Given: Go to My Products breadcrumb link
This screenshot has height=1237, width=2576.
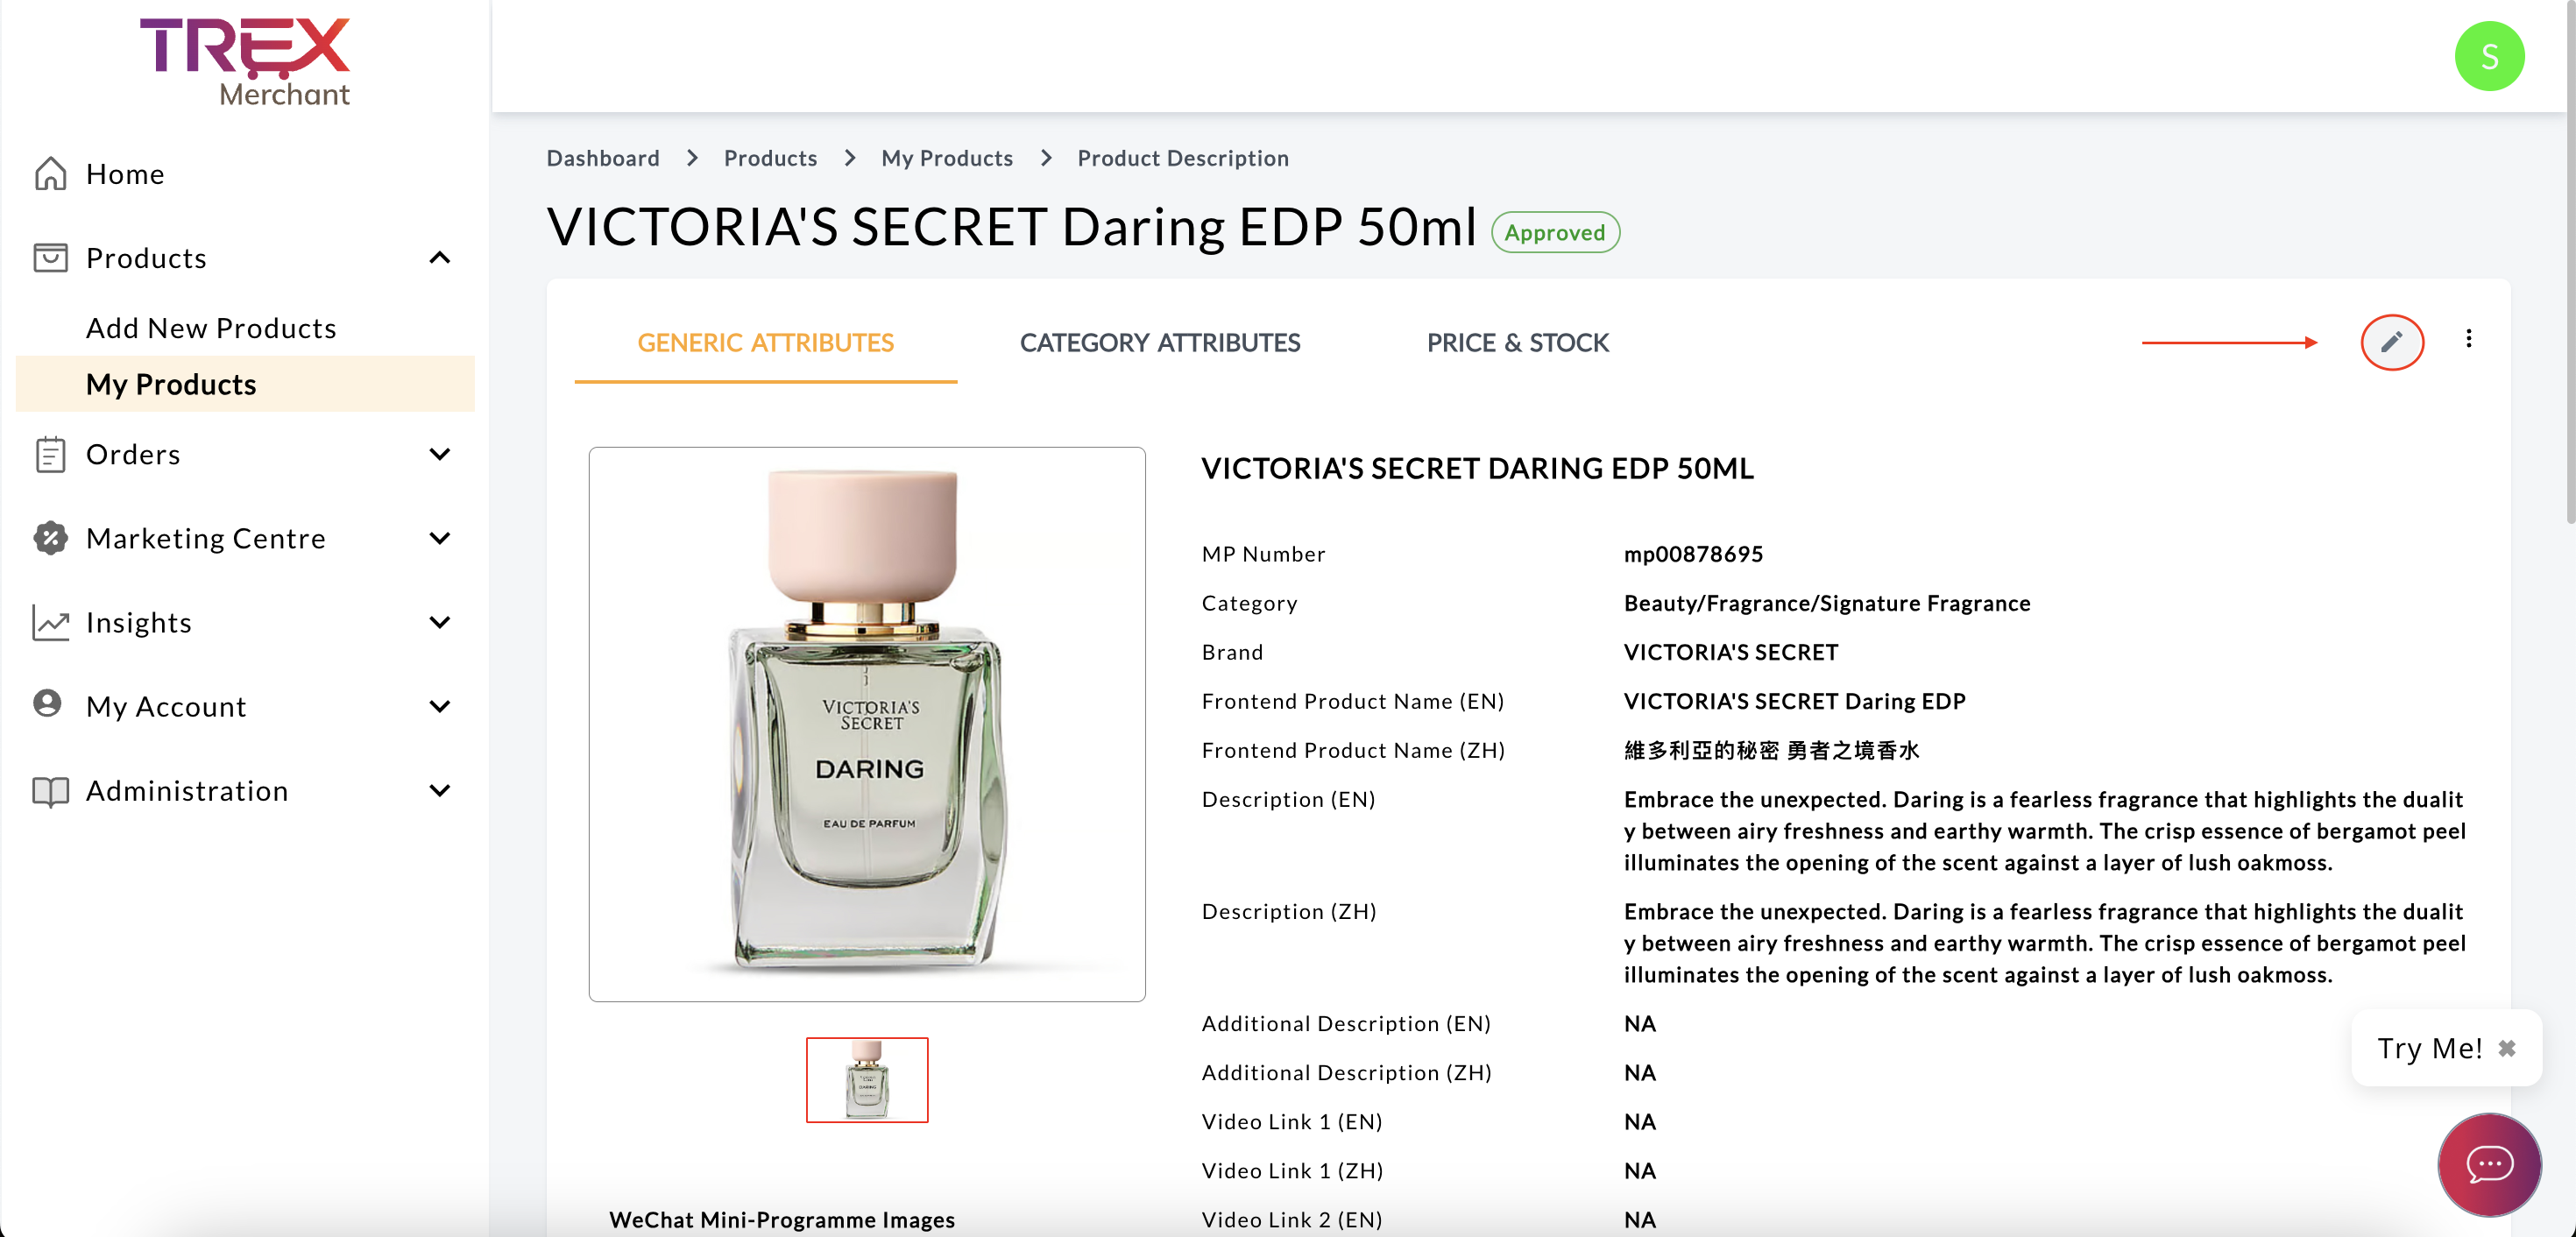Looking at the screenshot, I should point(946,158).
